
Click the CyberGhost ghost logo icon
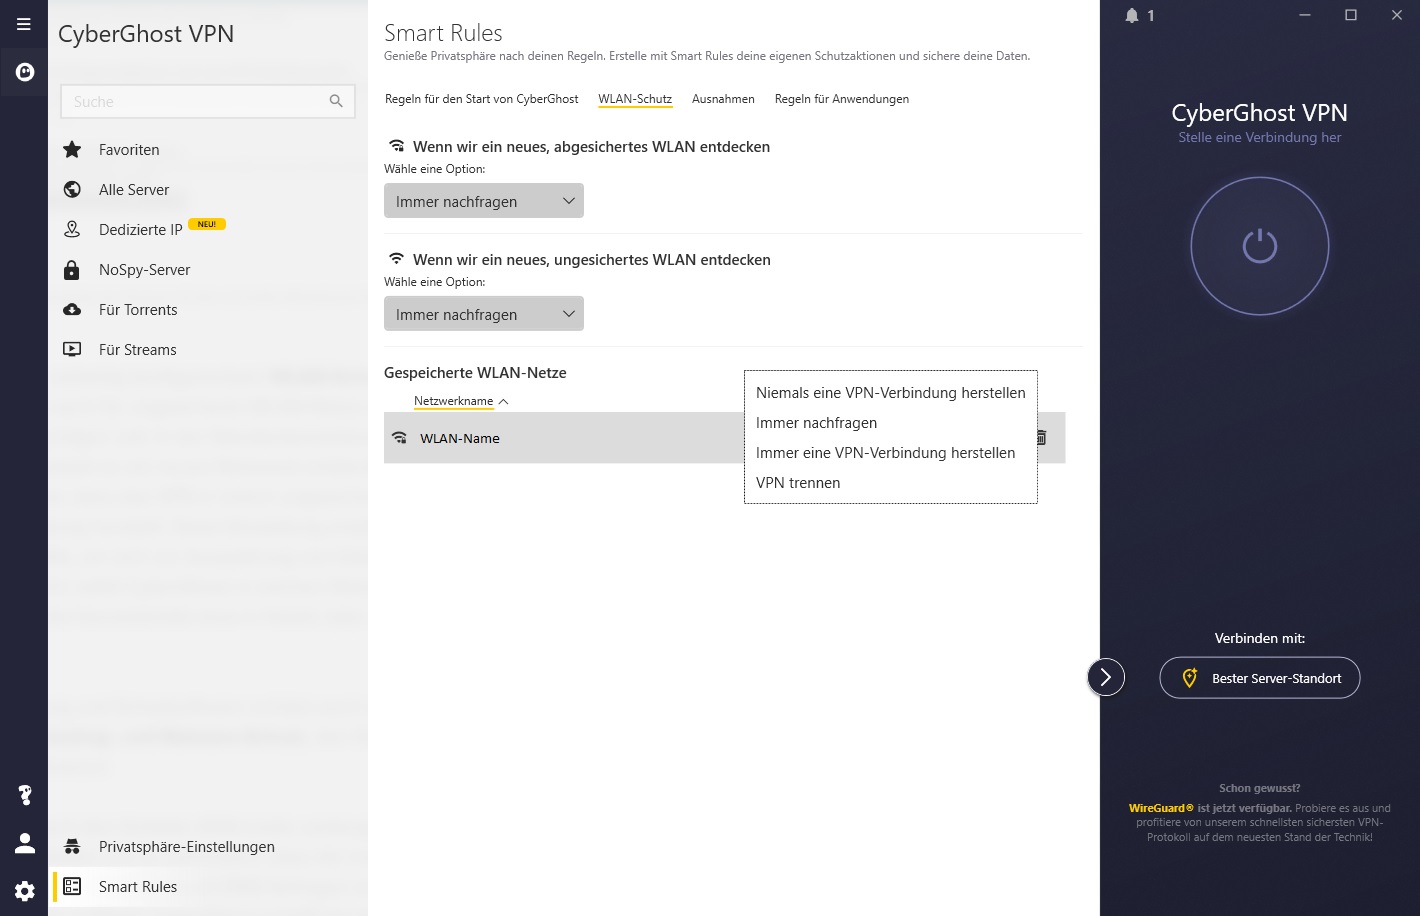(24, 72)
